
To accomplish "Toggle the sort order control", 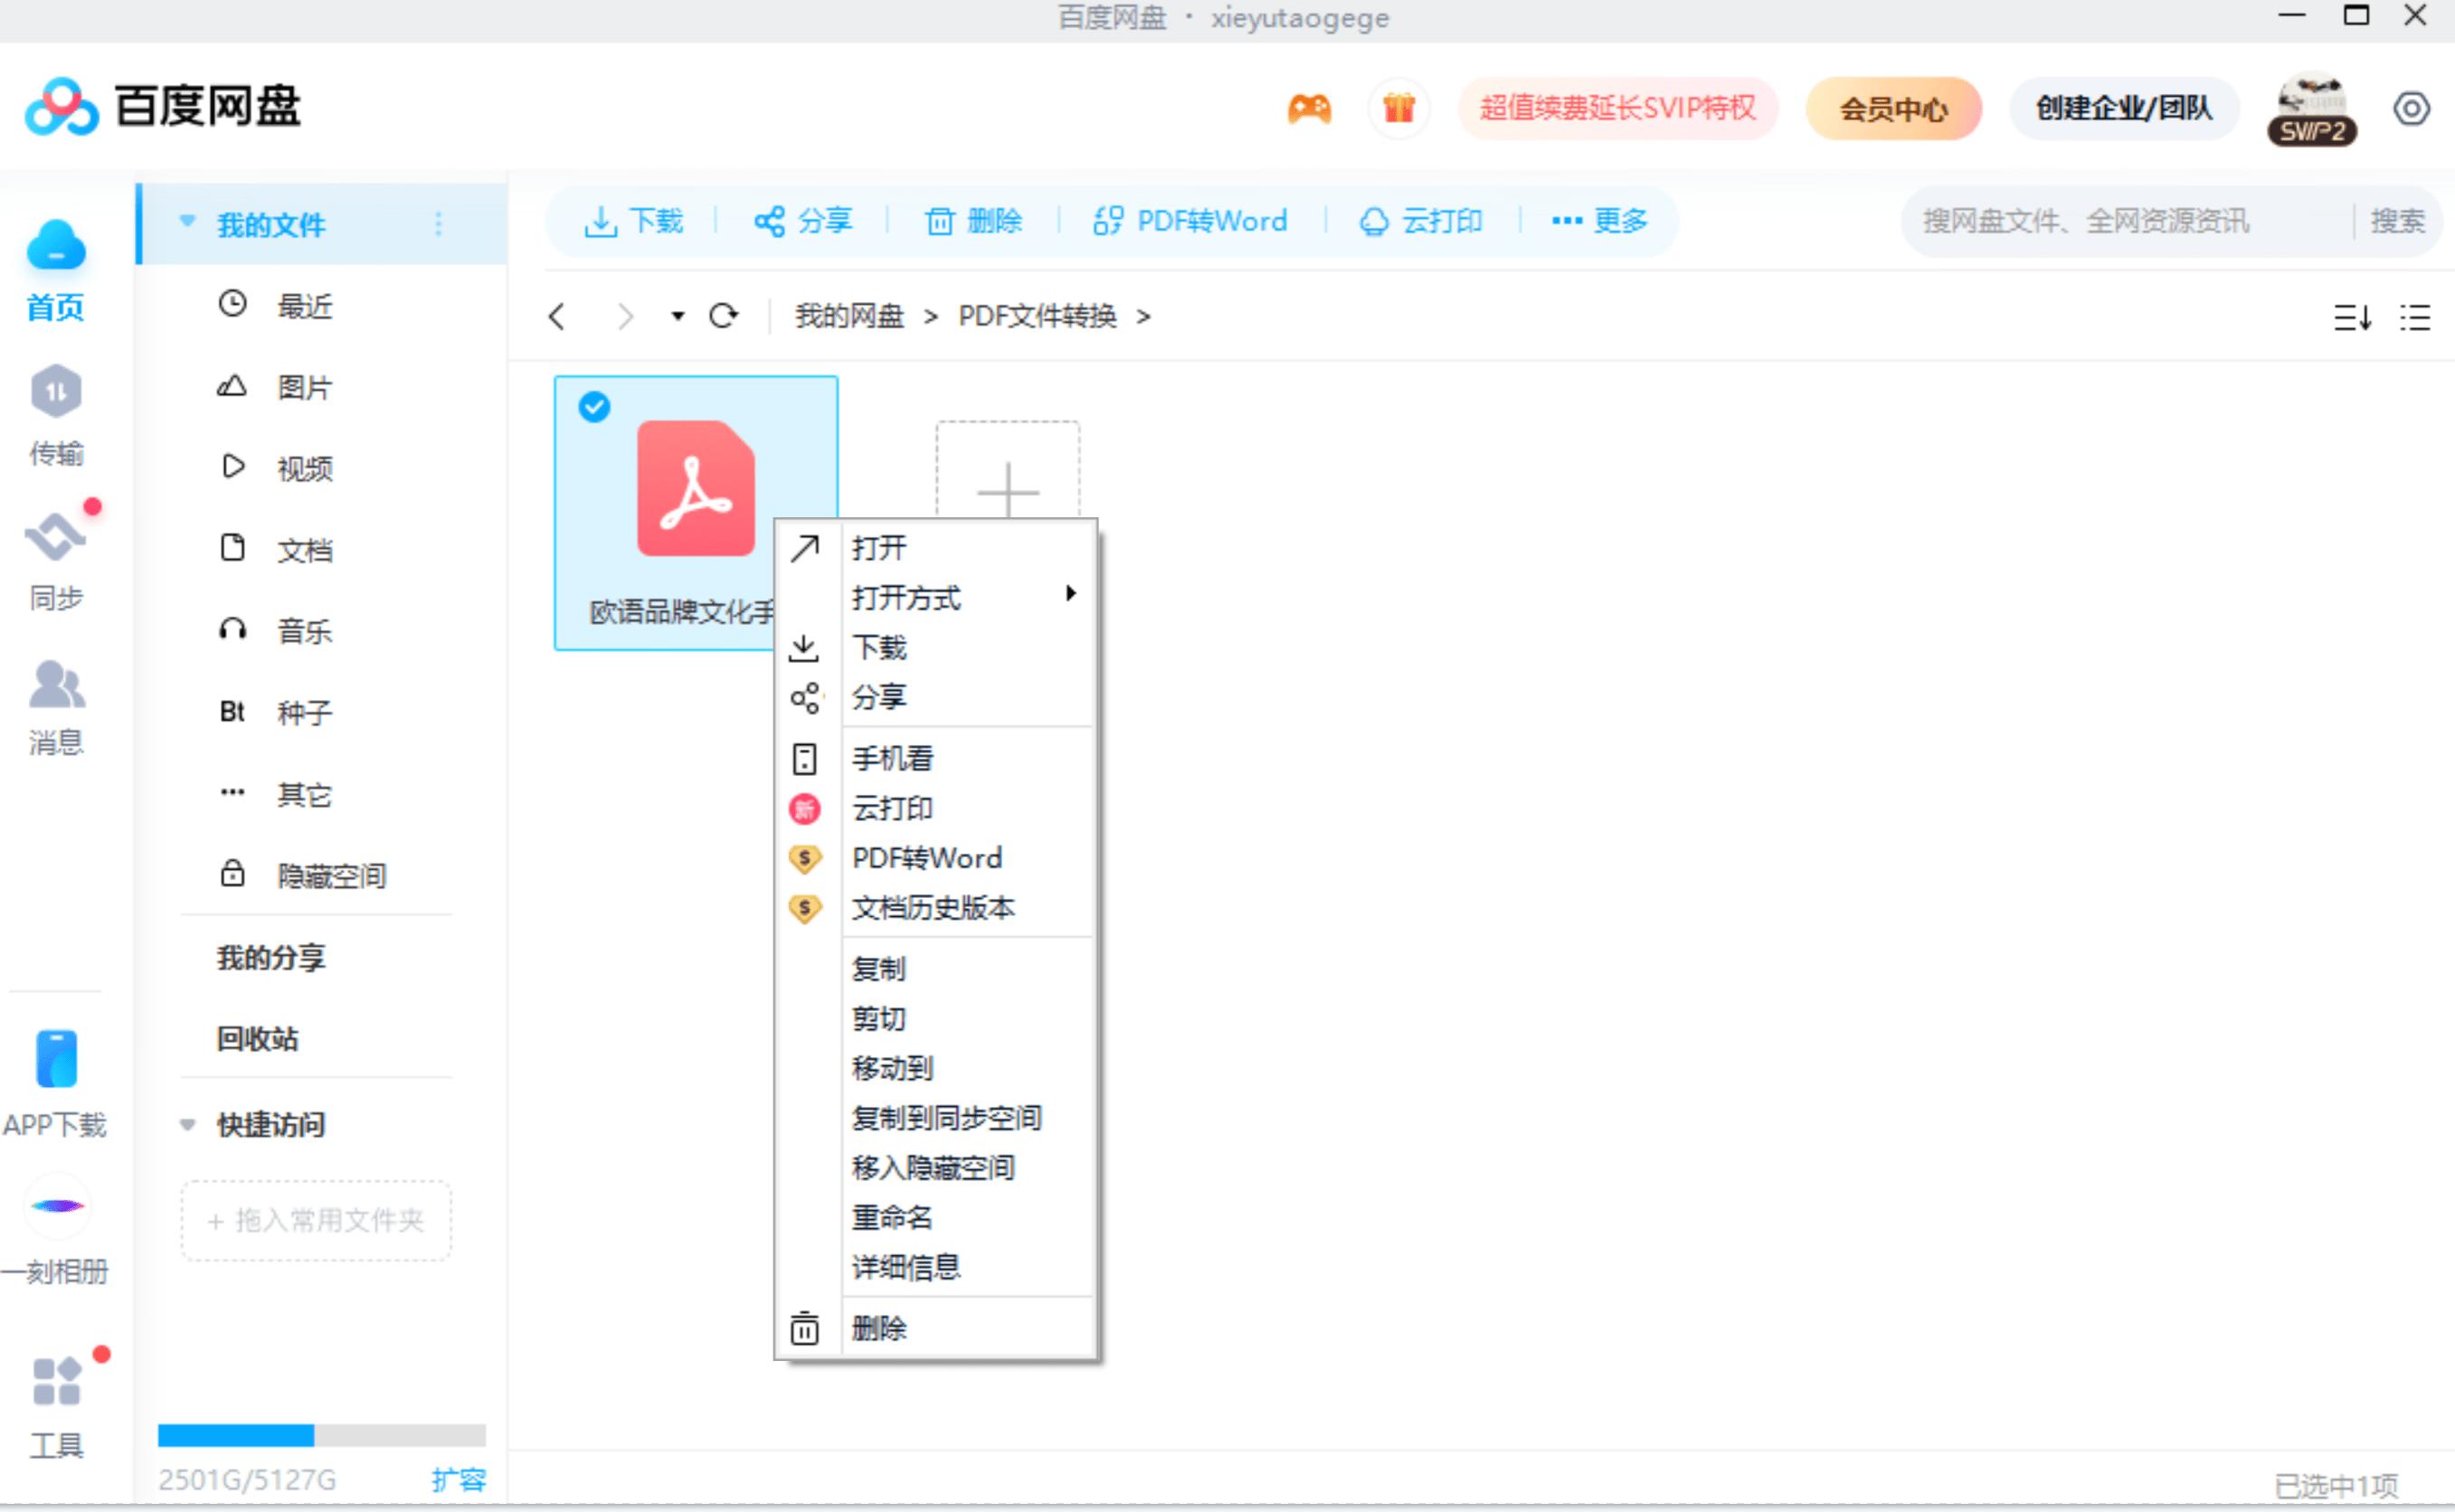I will click(x=2352, y=317).
